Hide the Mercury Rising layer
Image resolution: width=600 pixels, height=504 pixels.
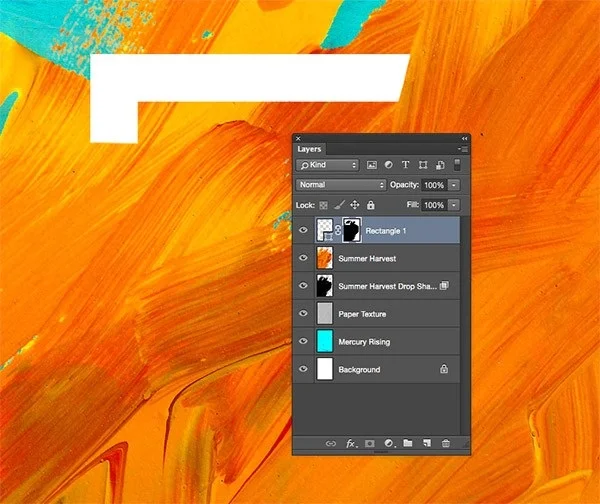[303, 341]
